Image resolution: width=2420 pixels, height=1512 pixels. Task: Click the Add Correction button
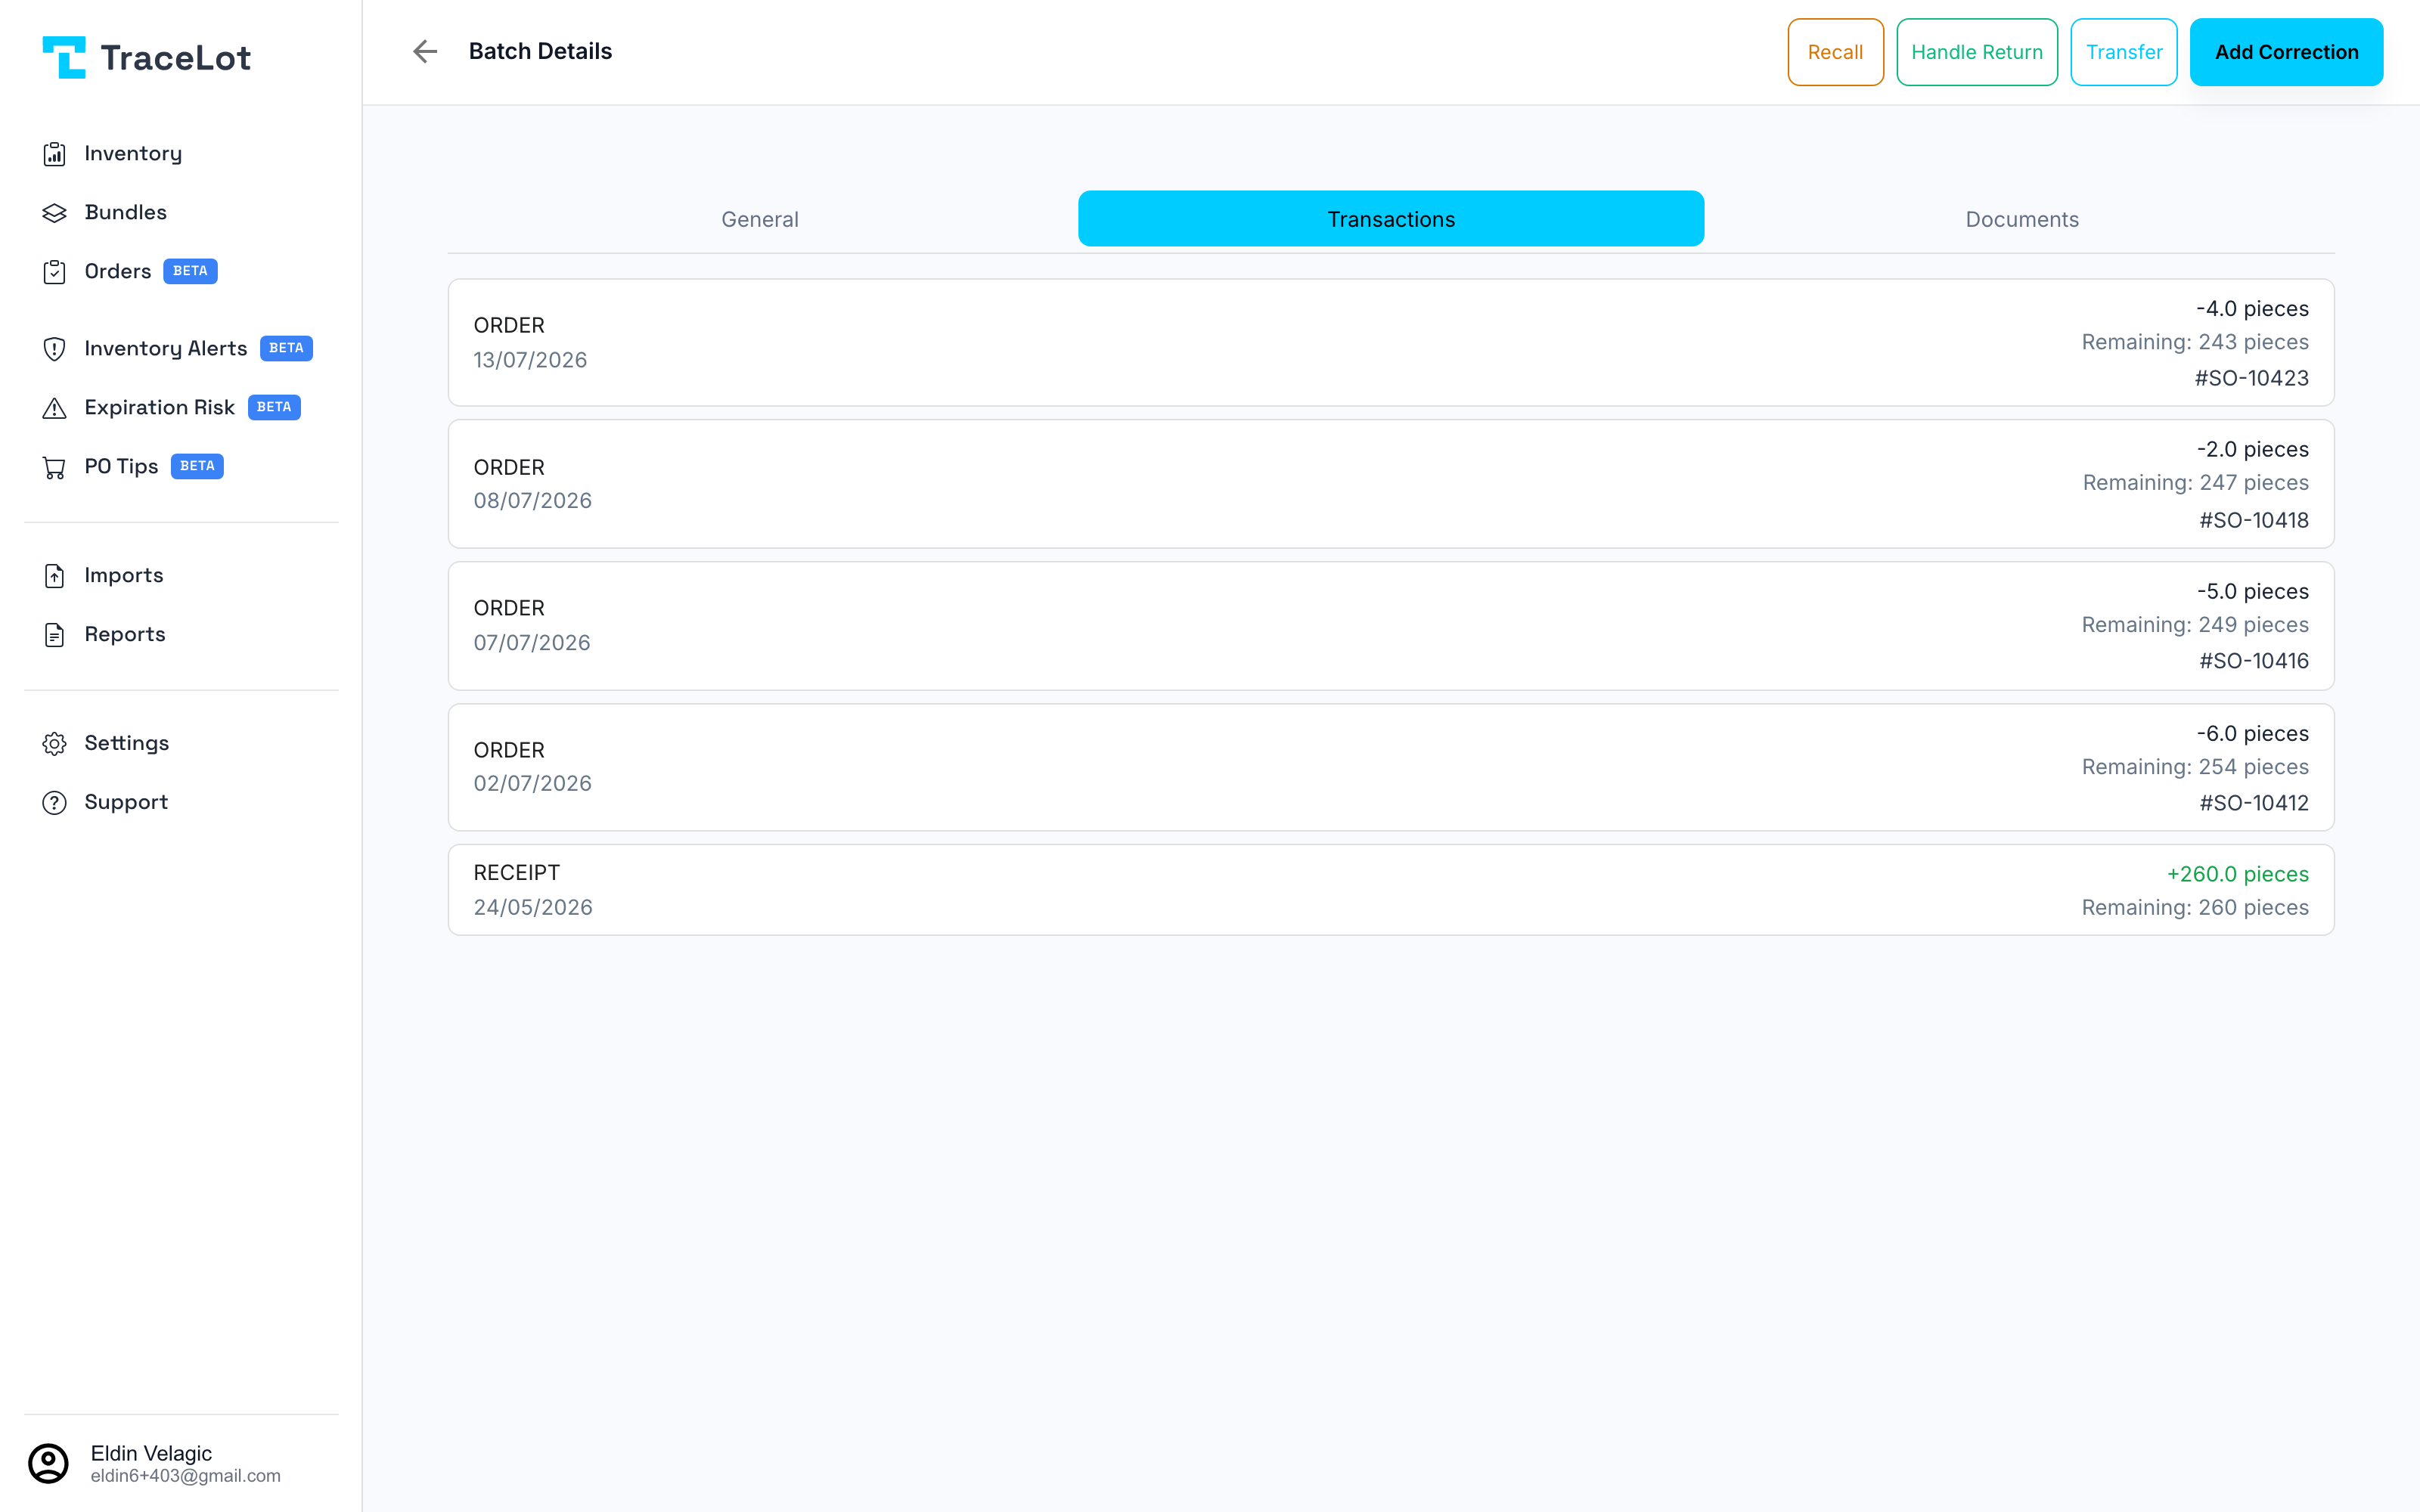2286,52
